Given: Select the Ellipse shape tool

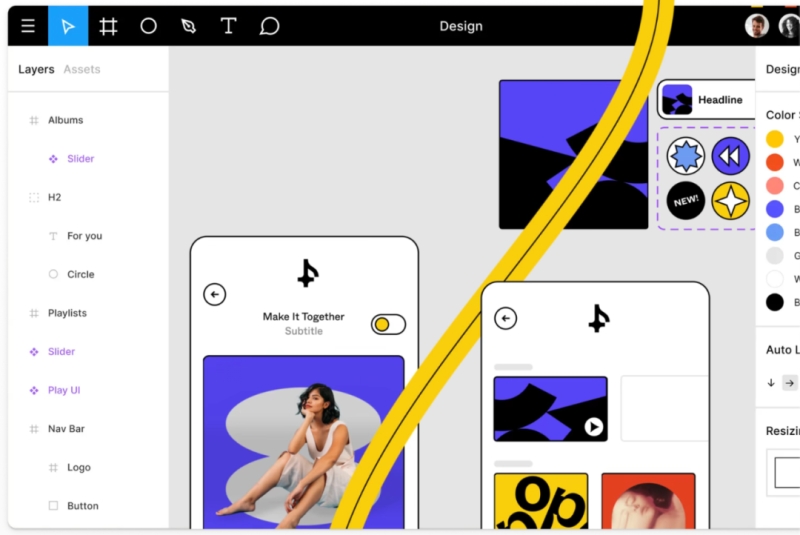Looking at the screenshot, I should coord(148,26).
